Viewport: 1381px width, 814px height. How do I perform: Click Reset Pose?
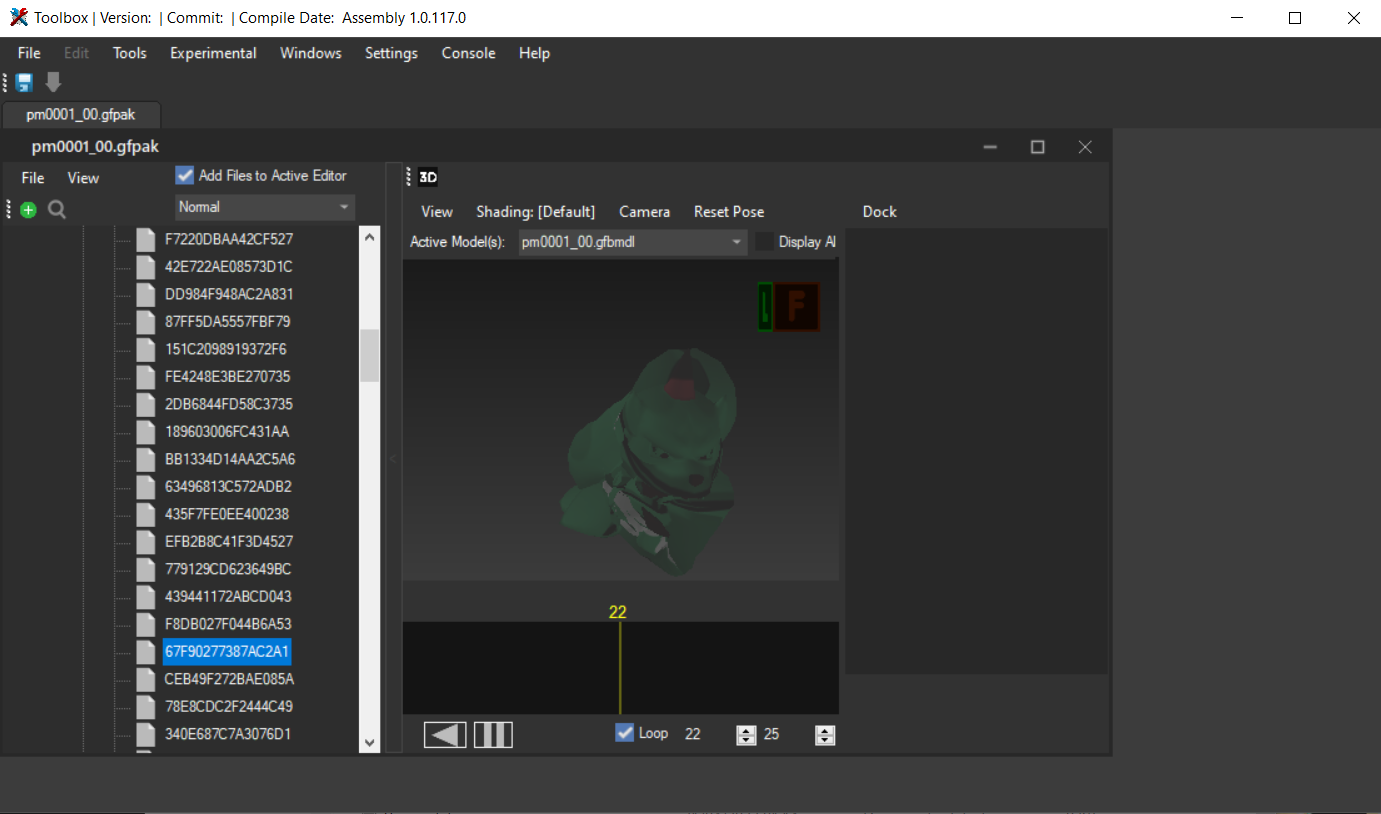point(729,212)
